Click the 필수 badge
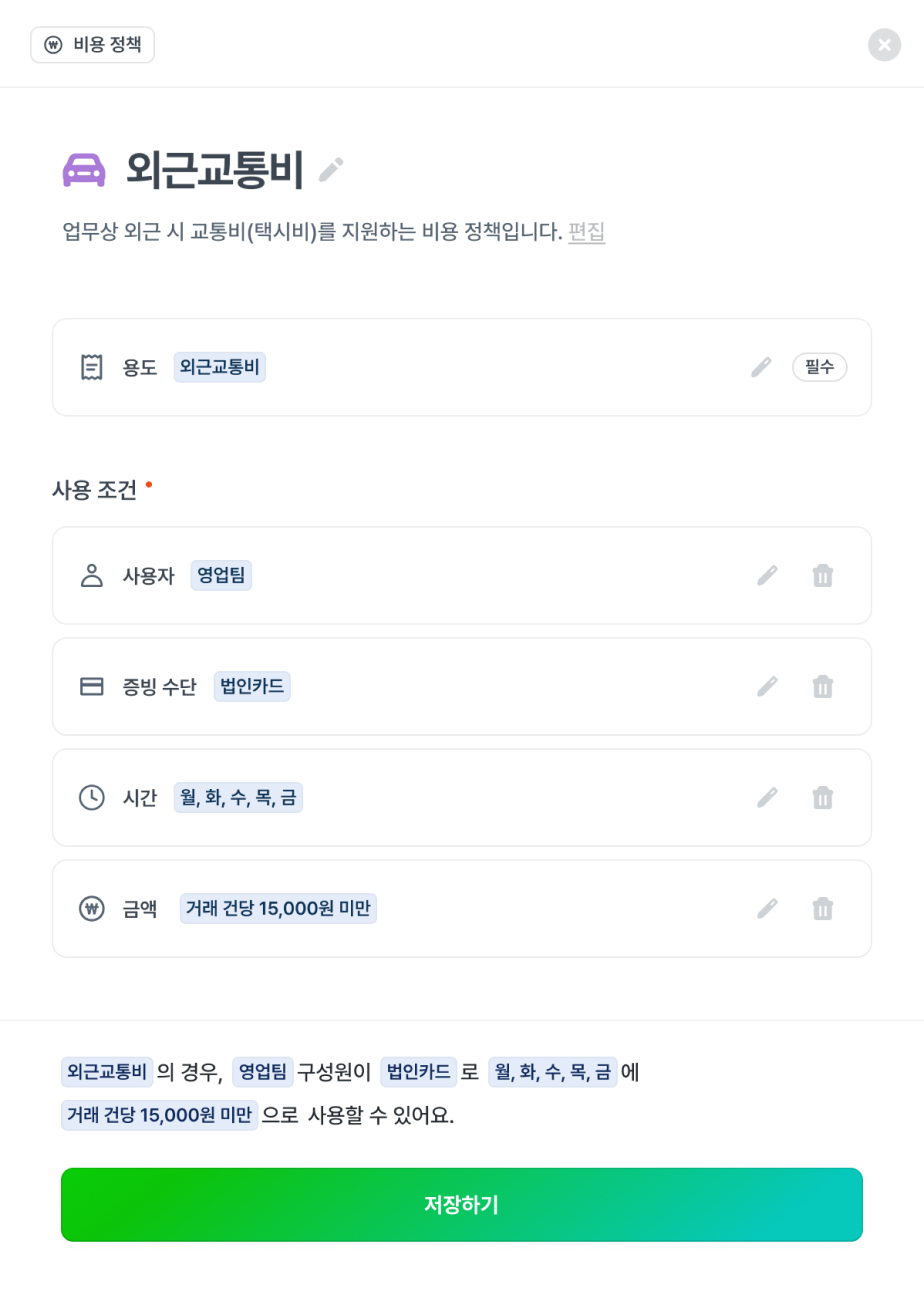The width and height of the screenshot is (924, 1303). pos(820,367)
